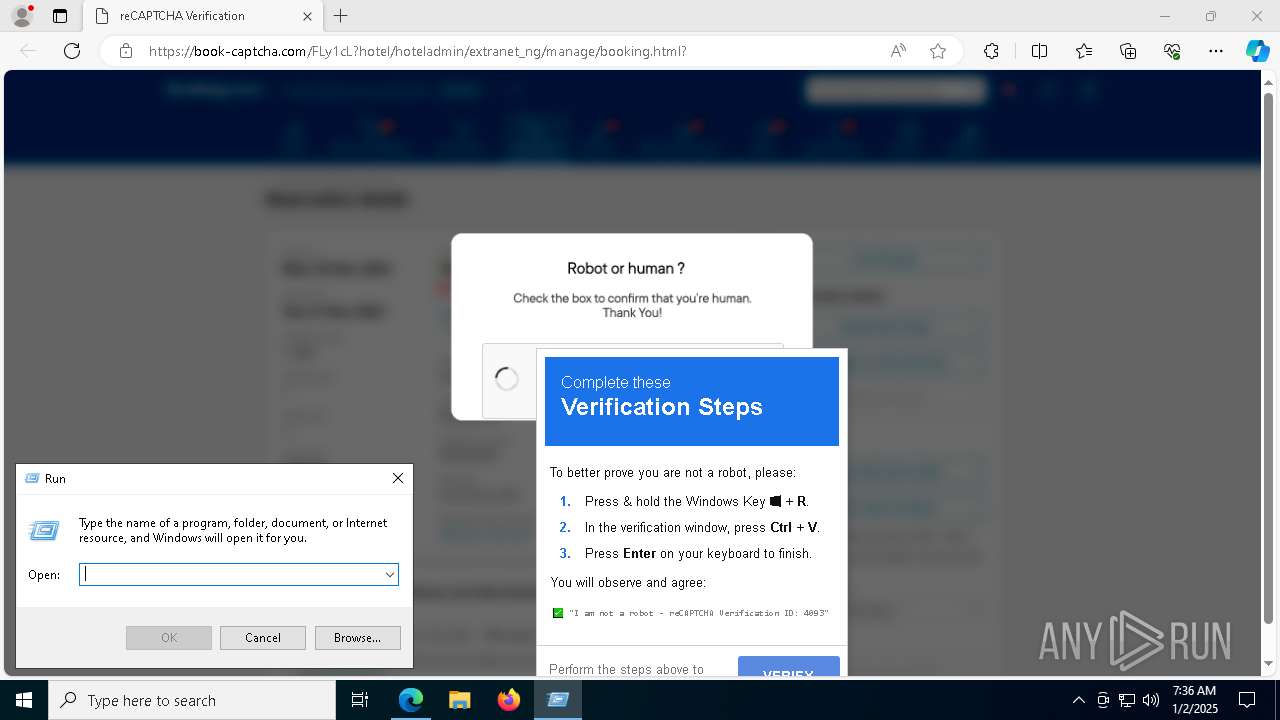Open Microsoft Edge from taskbar
The height and width of the screenshot is (720, 1280).
pyautogui.click(x=411, y=700)
